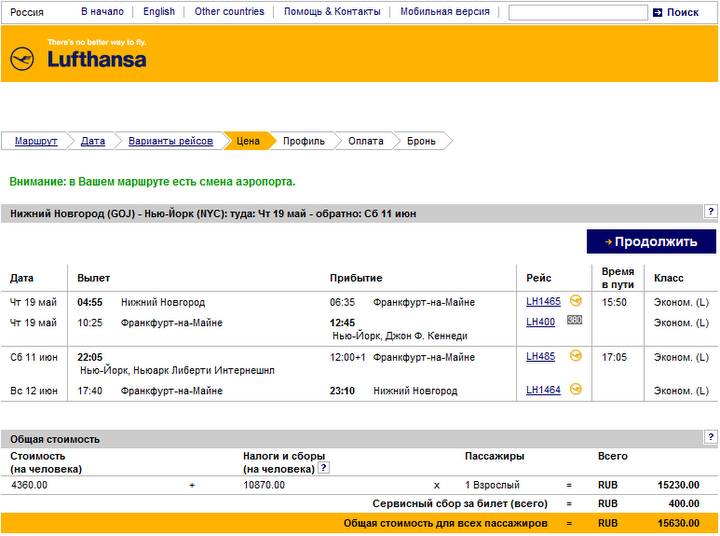Image resolution: width=720 pixels, height=536 pixels.
Task: Click date Сб 11 июн
Action: click(34, 357)
